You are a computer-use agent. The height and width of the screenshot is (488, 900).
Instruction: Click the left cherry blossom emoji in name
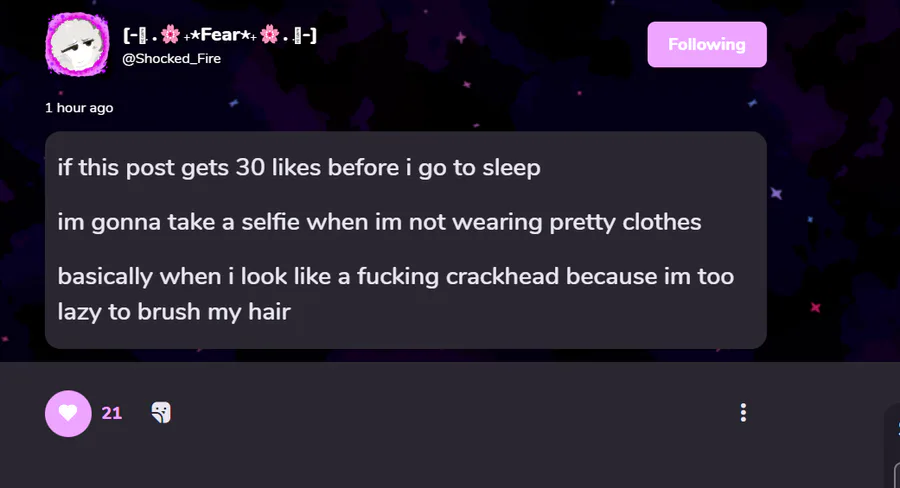(170, 35)
